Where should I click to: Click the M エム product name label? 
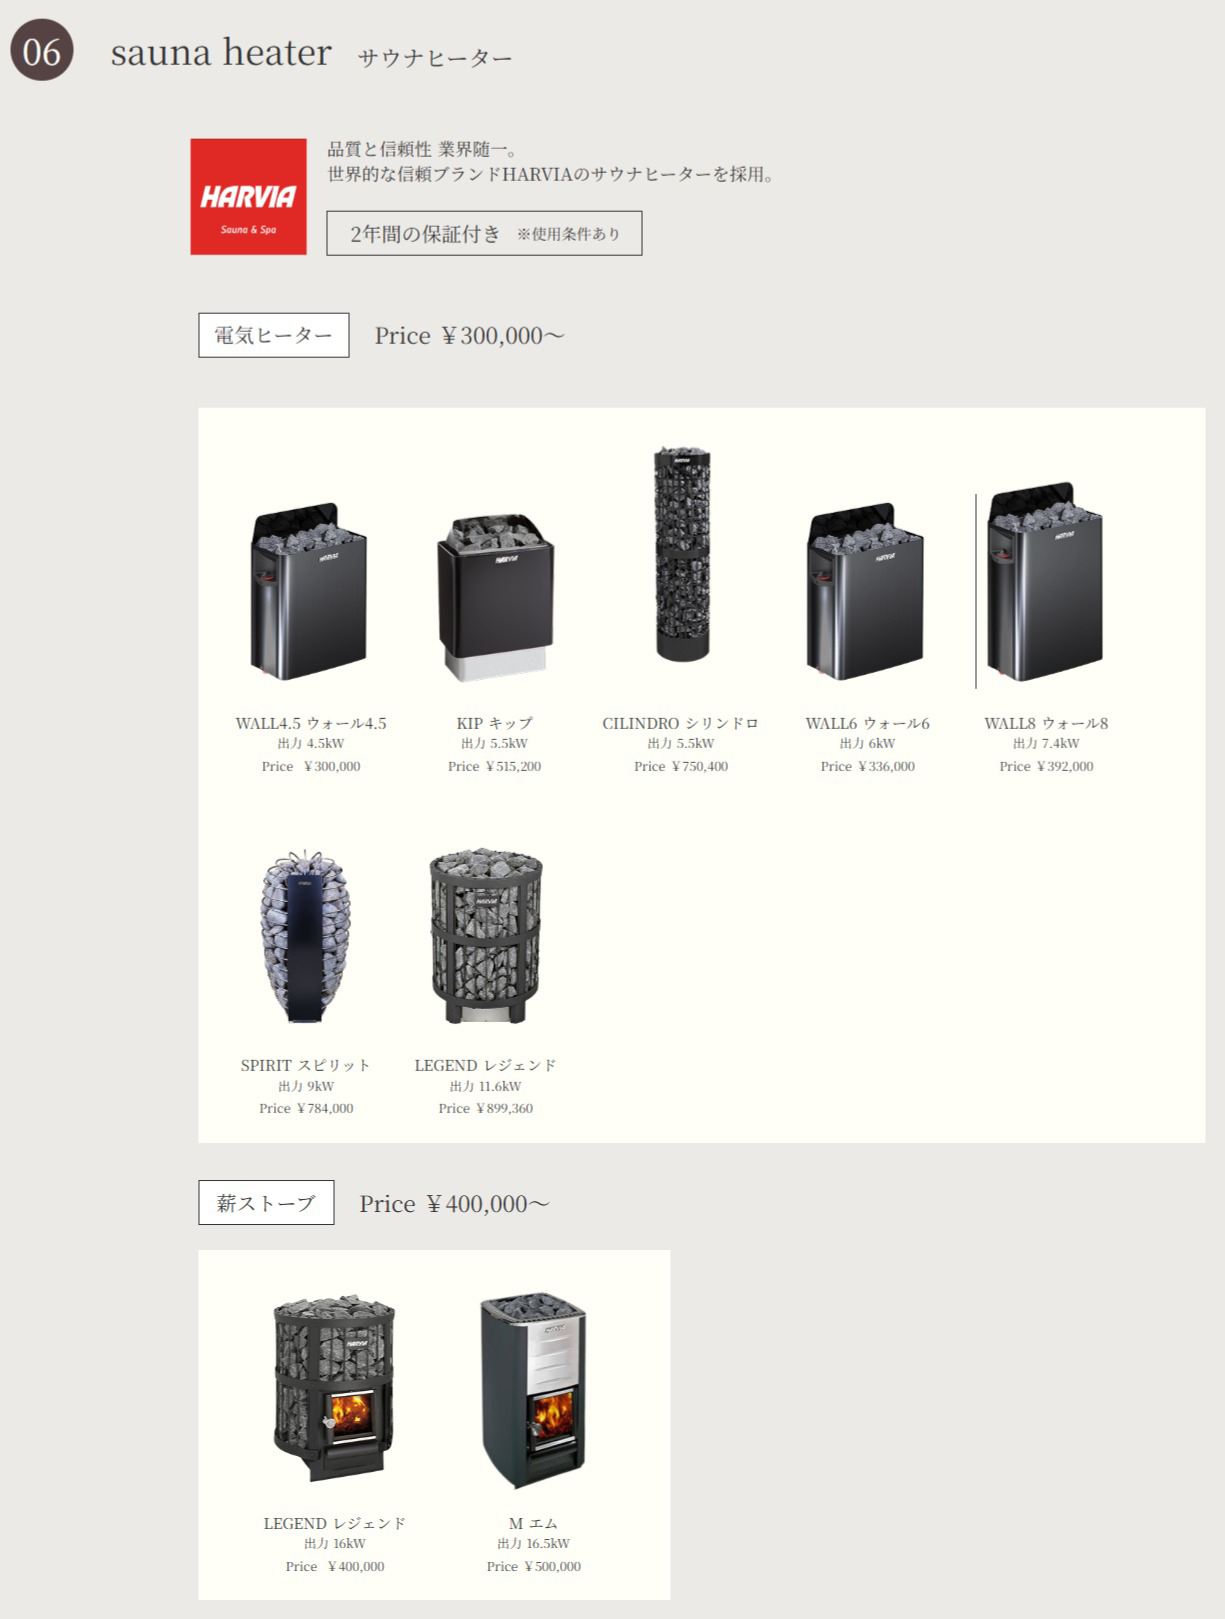(x=533, y=1523)
